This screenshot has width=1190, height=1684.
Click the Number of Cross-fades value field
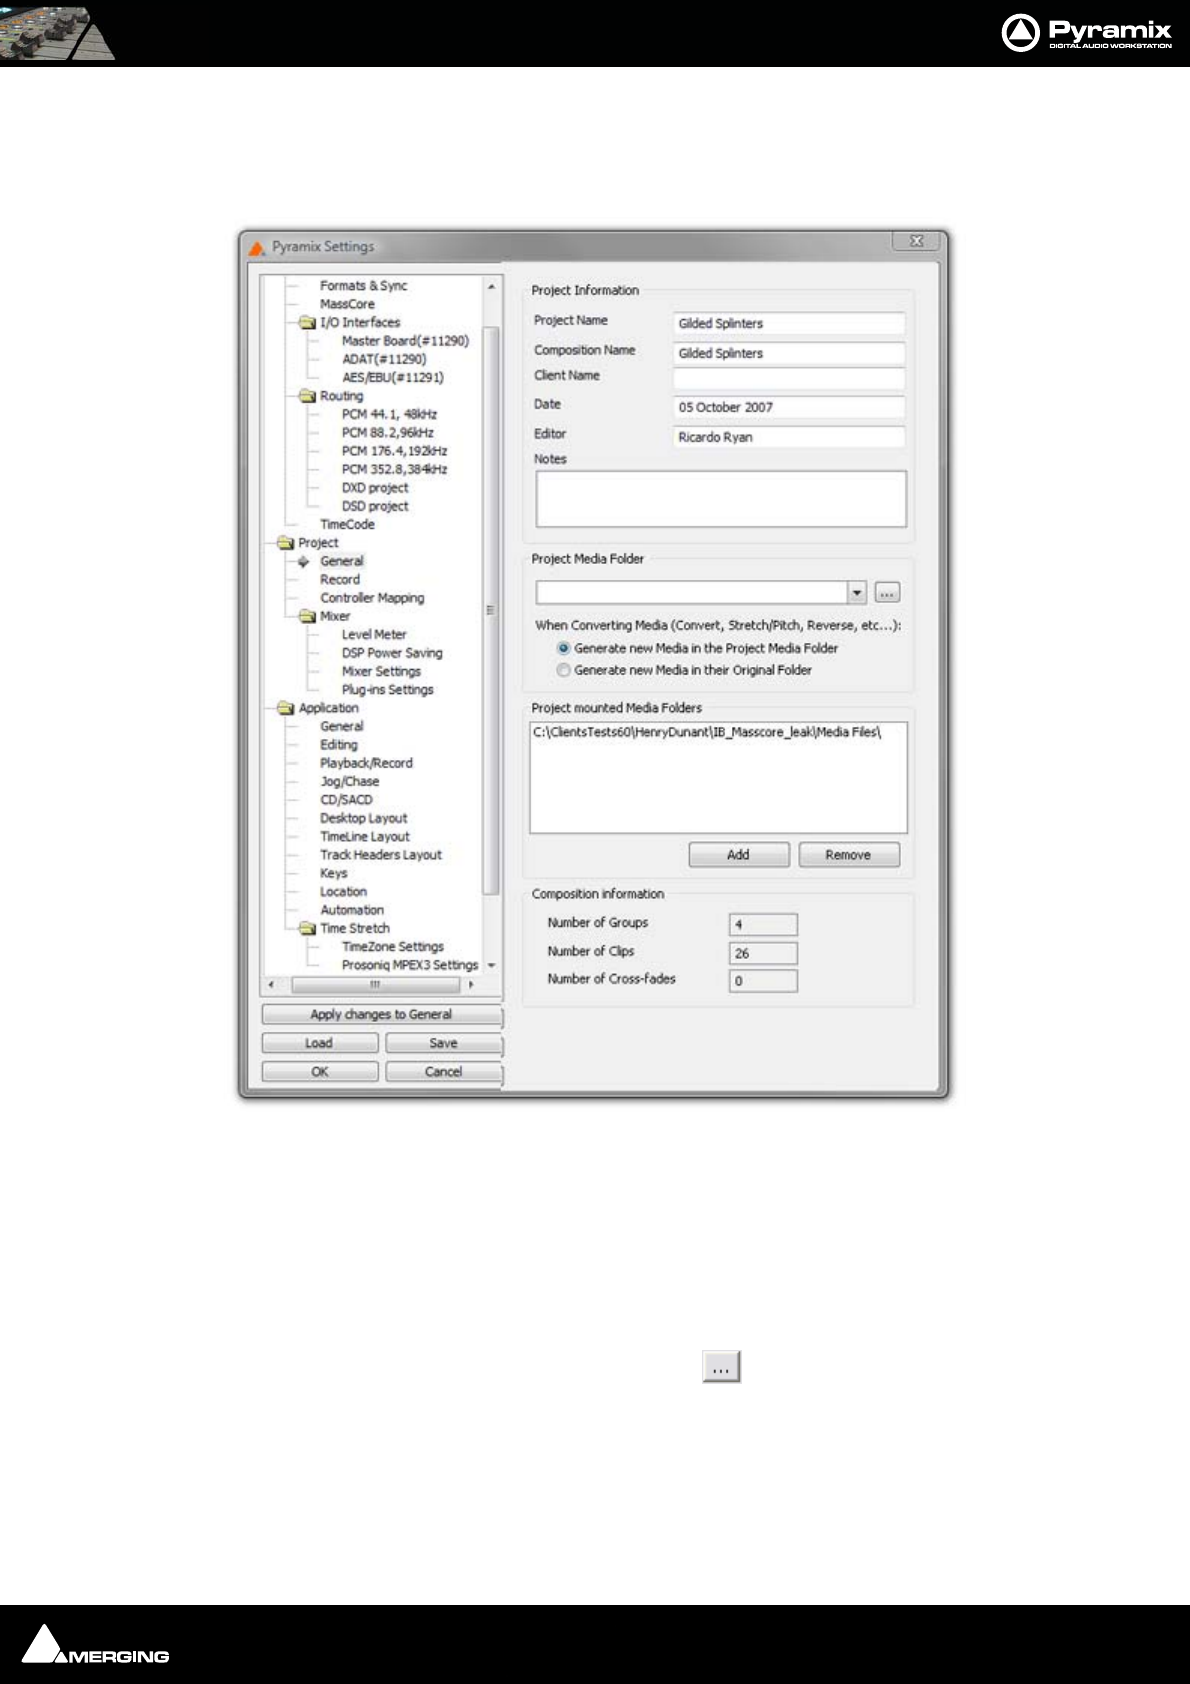(x=763, y=981)
